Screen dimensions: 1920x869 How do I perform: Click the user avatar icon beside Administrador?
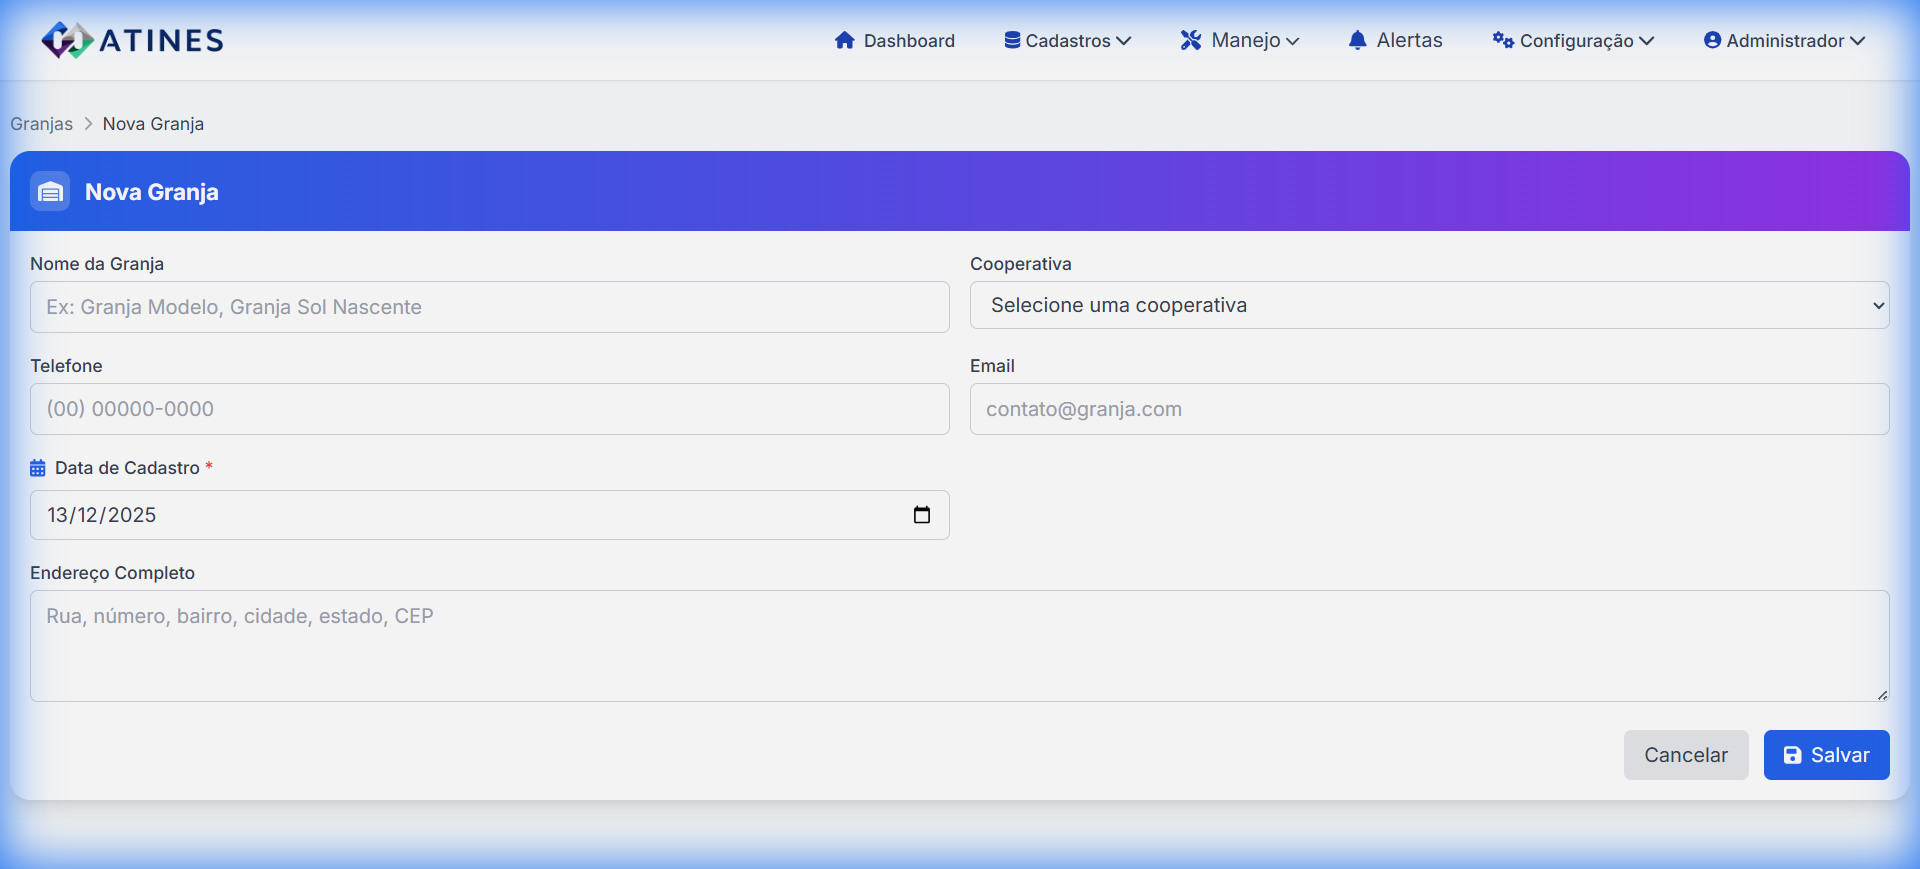1712,40
